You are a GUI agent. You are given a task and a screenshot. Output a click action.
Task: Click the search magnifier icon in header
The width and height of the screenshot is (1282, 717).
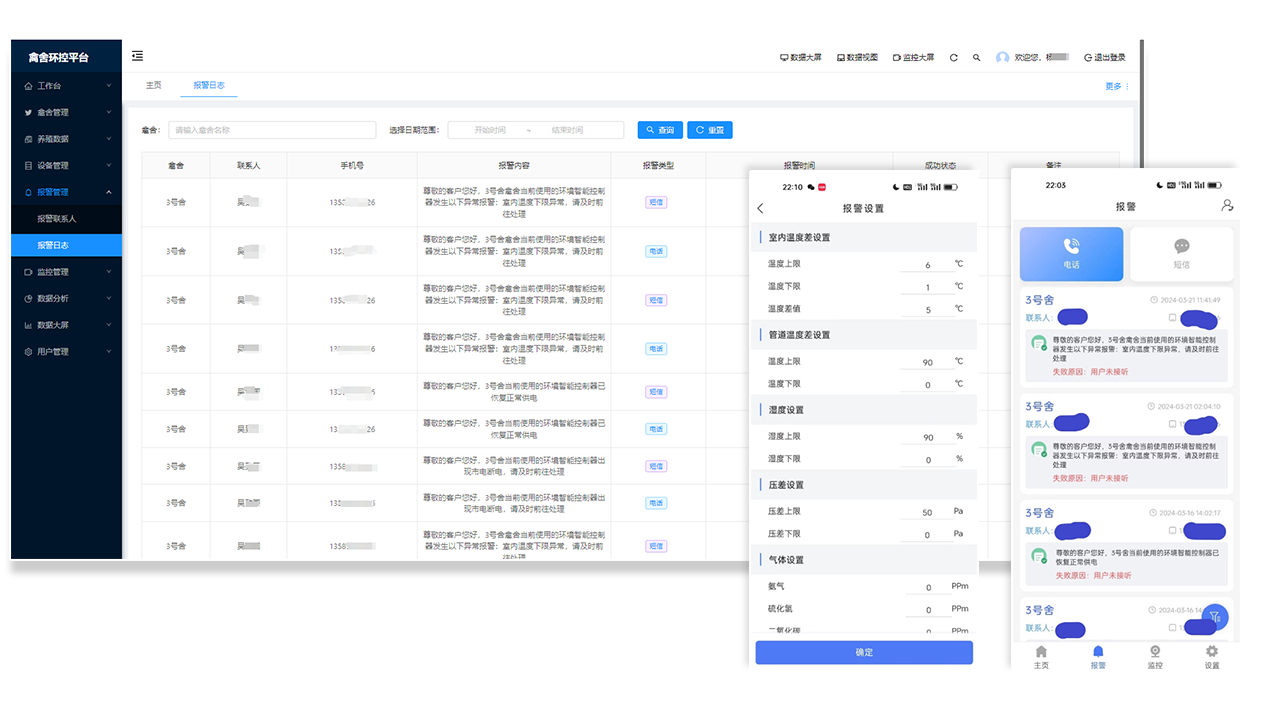tap(977, 58)
